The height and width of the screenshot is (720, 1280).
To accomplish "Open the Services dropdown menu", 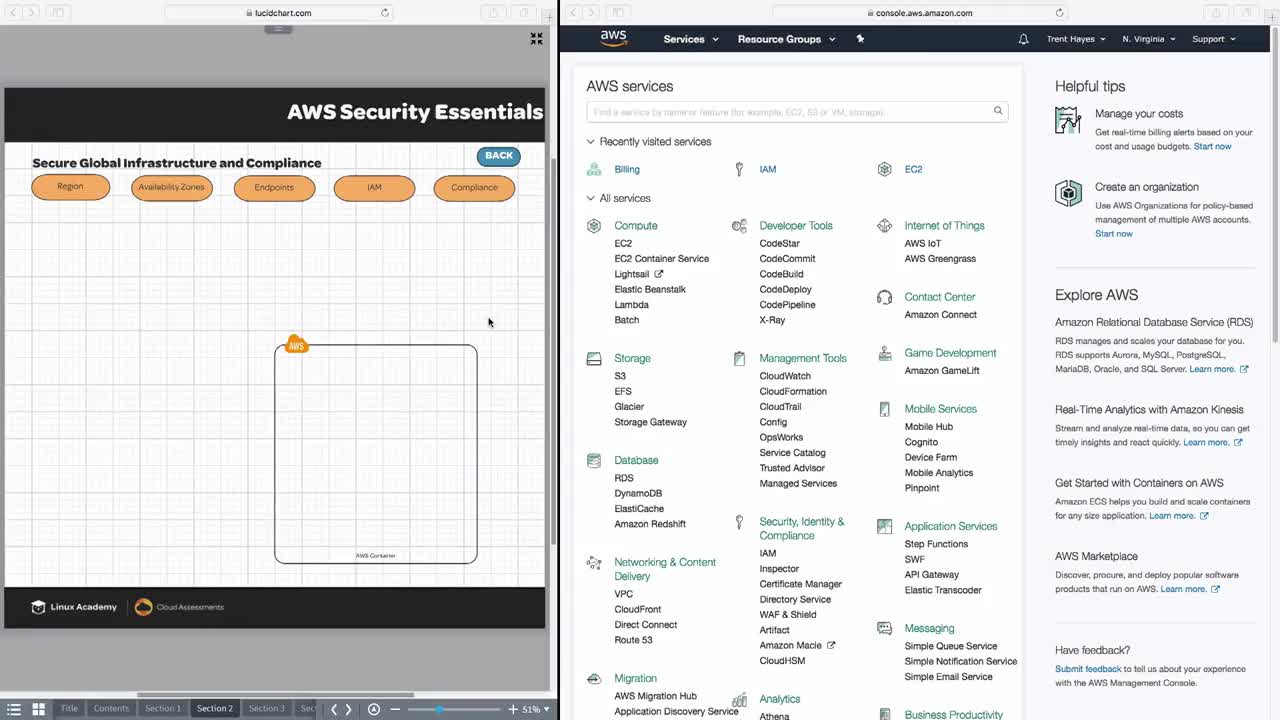I will [x=691, y=39].
